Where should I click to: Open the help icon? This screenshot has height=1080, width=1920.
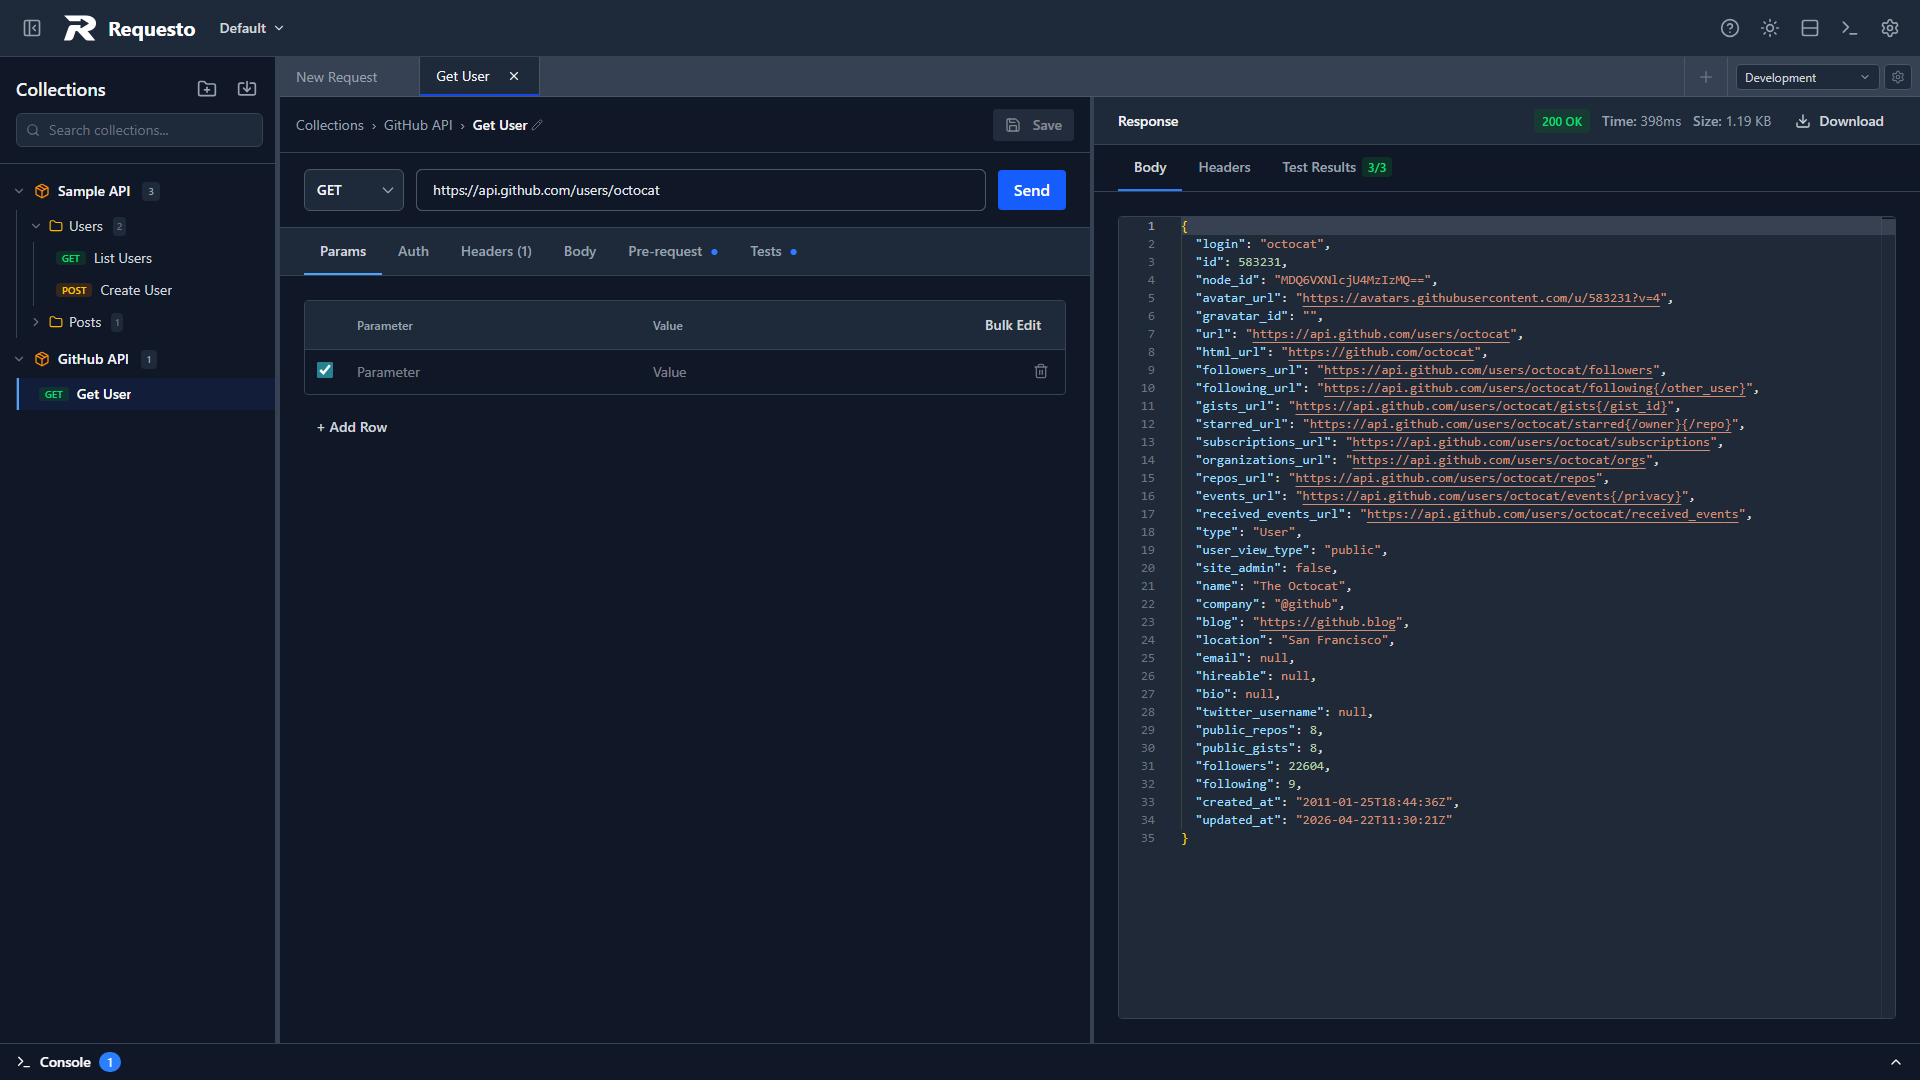(1730, 28)
